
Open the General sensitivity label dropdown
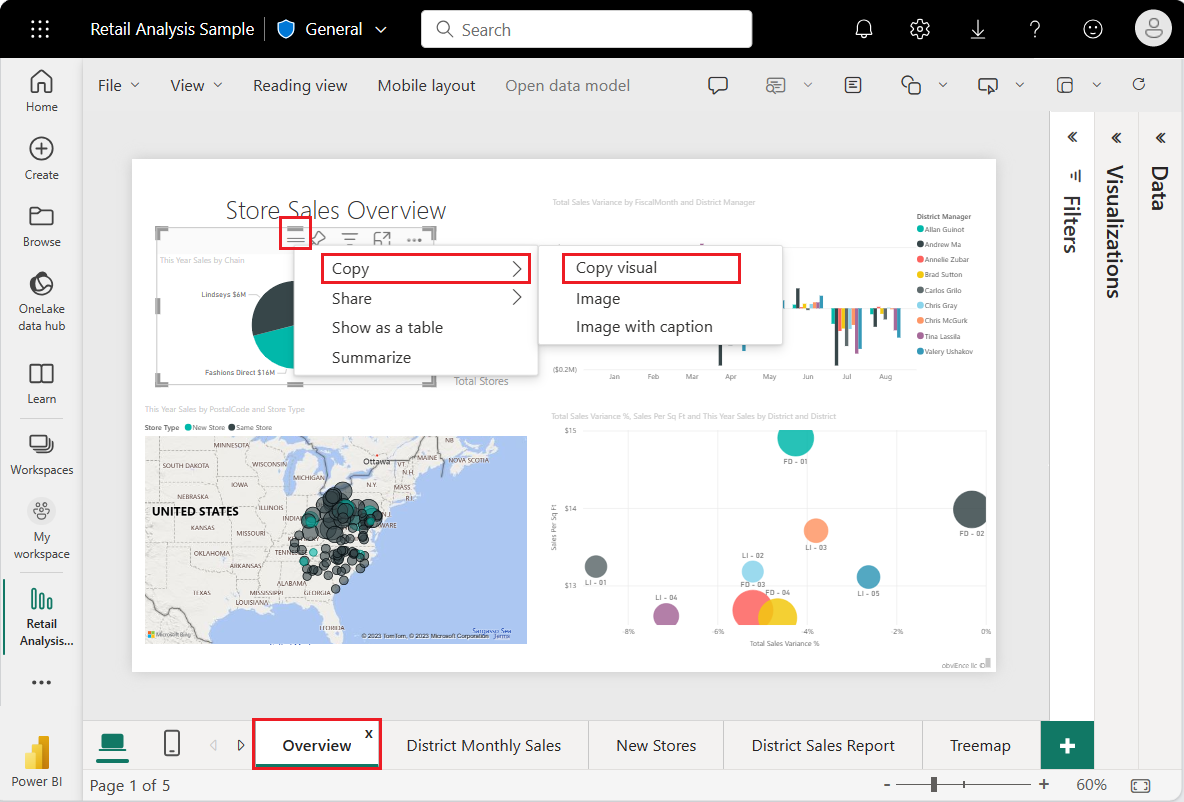click(x=333, y=29)
